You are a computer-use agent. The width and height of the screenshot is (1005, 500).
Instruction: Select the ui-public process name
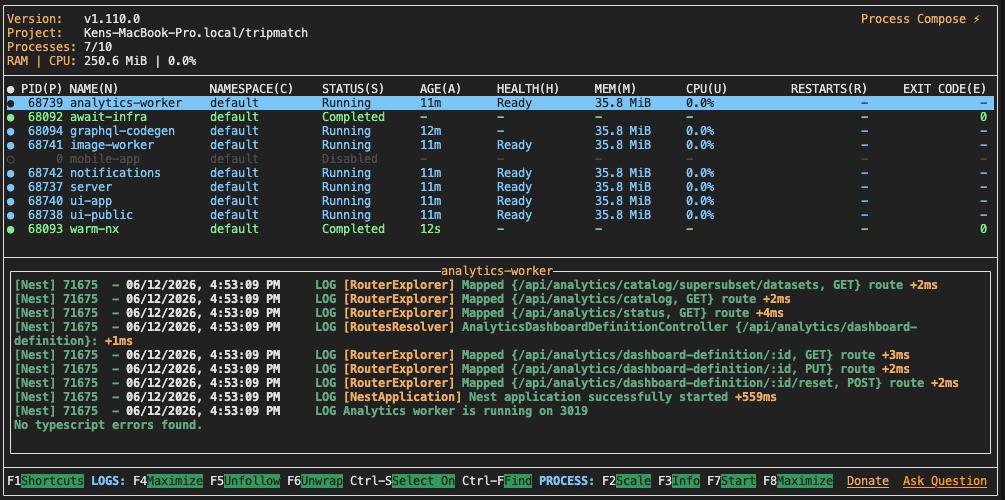pos(101,215)
